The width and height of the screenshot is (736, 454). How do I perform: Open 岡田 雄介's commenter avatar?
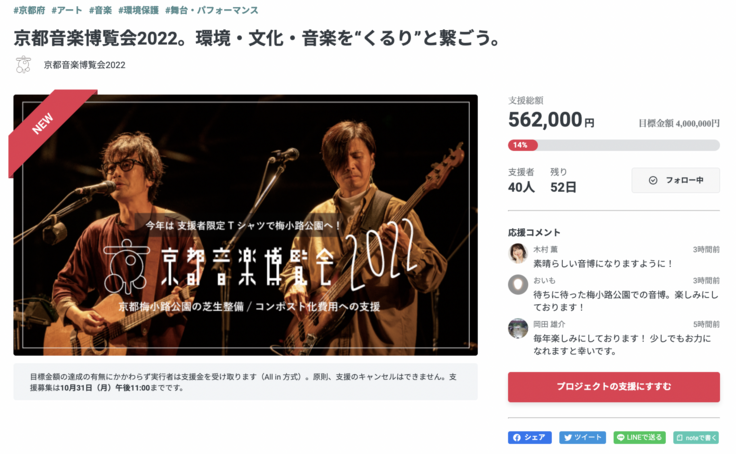click(x=518, y=328)
